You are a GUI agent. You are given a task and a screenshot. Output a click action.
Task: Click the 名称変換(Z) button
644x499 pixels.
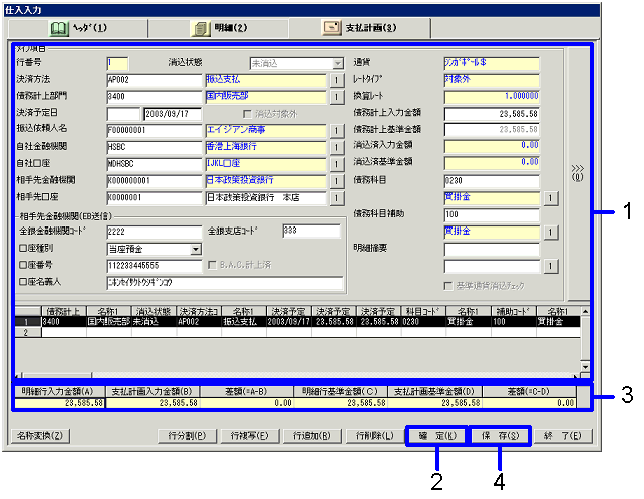40,436
